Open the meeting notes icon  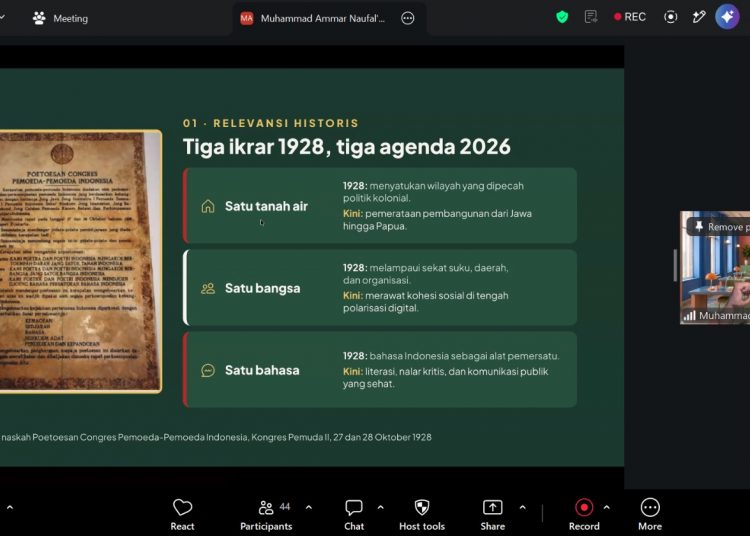tap(591, 17)
